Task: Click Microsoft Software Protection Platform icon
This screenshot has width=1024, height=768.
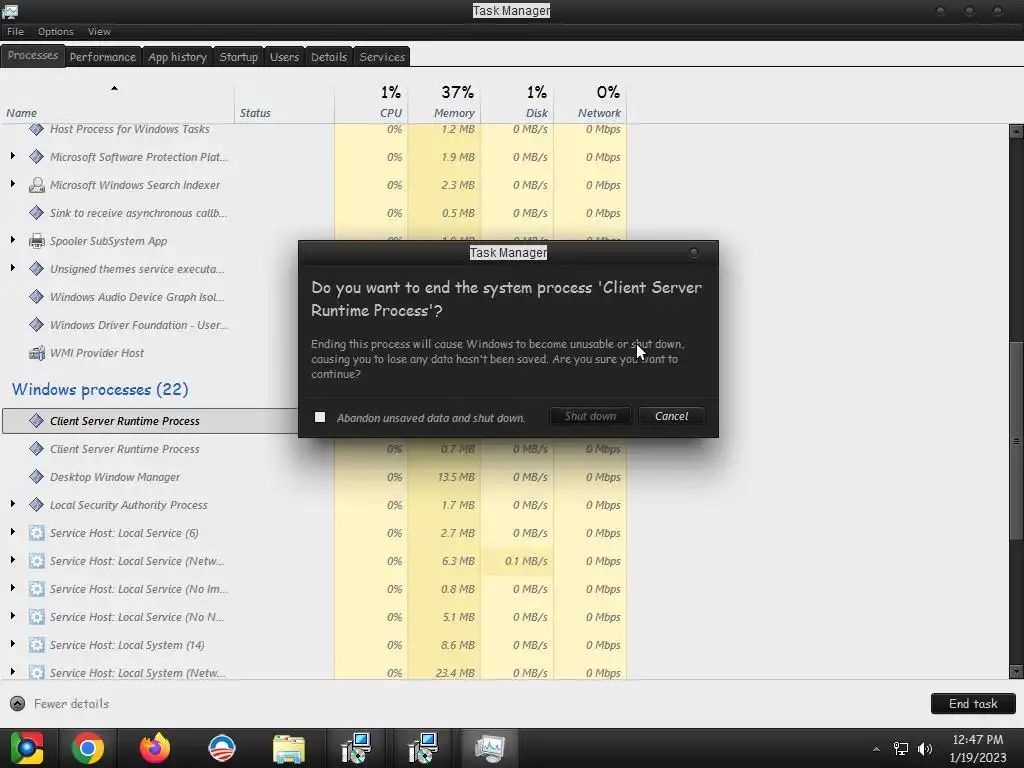Action: tap(37, 157)
